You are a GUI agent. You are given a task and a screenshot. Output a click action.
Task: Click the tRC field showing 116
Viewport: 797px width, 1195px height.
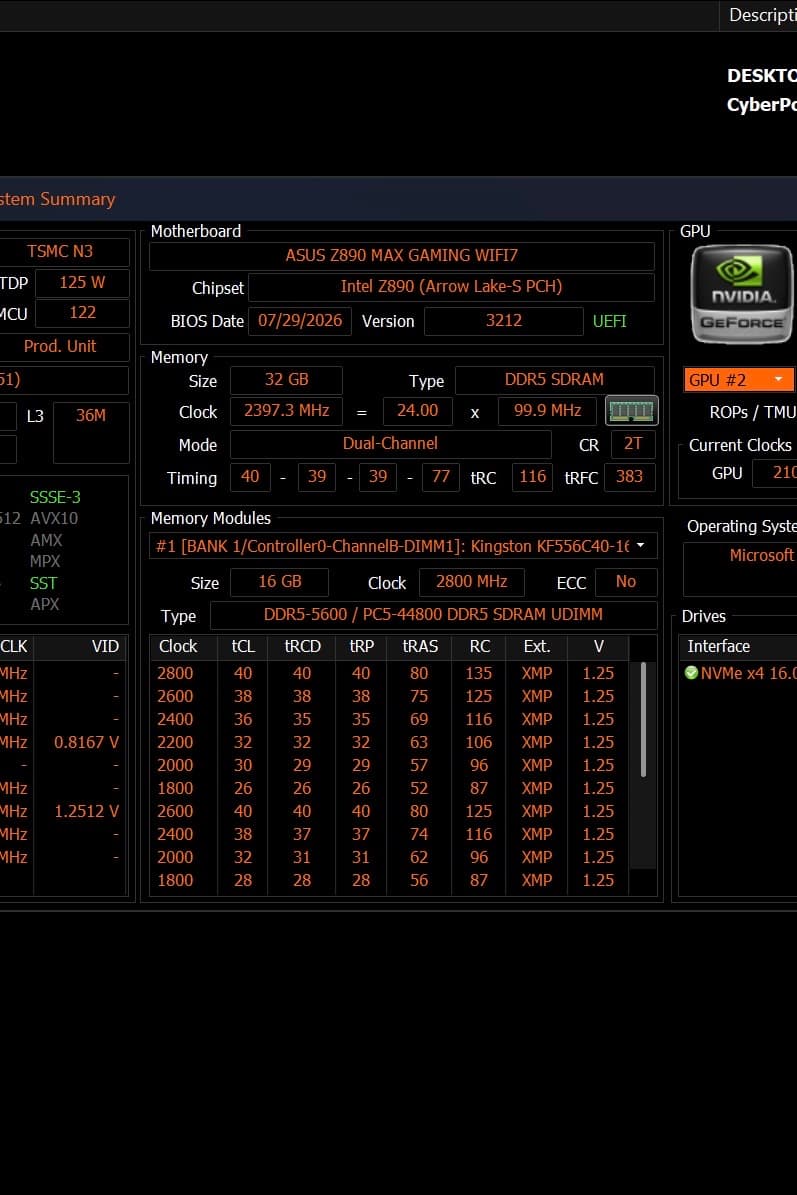pyautogui.click(x=533, y=477)
